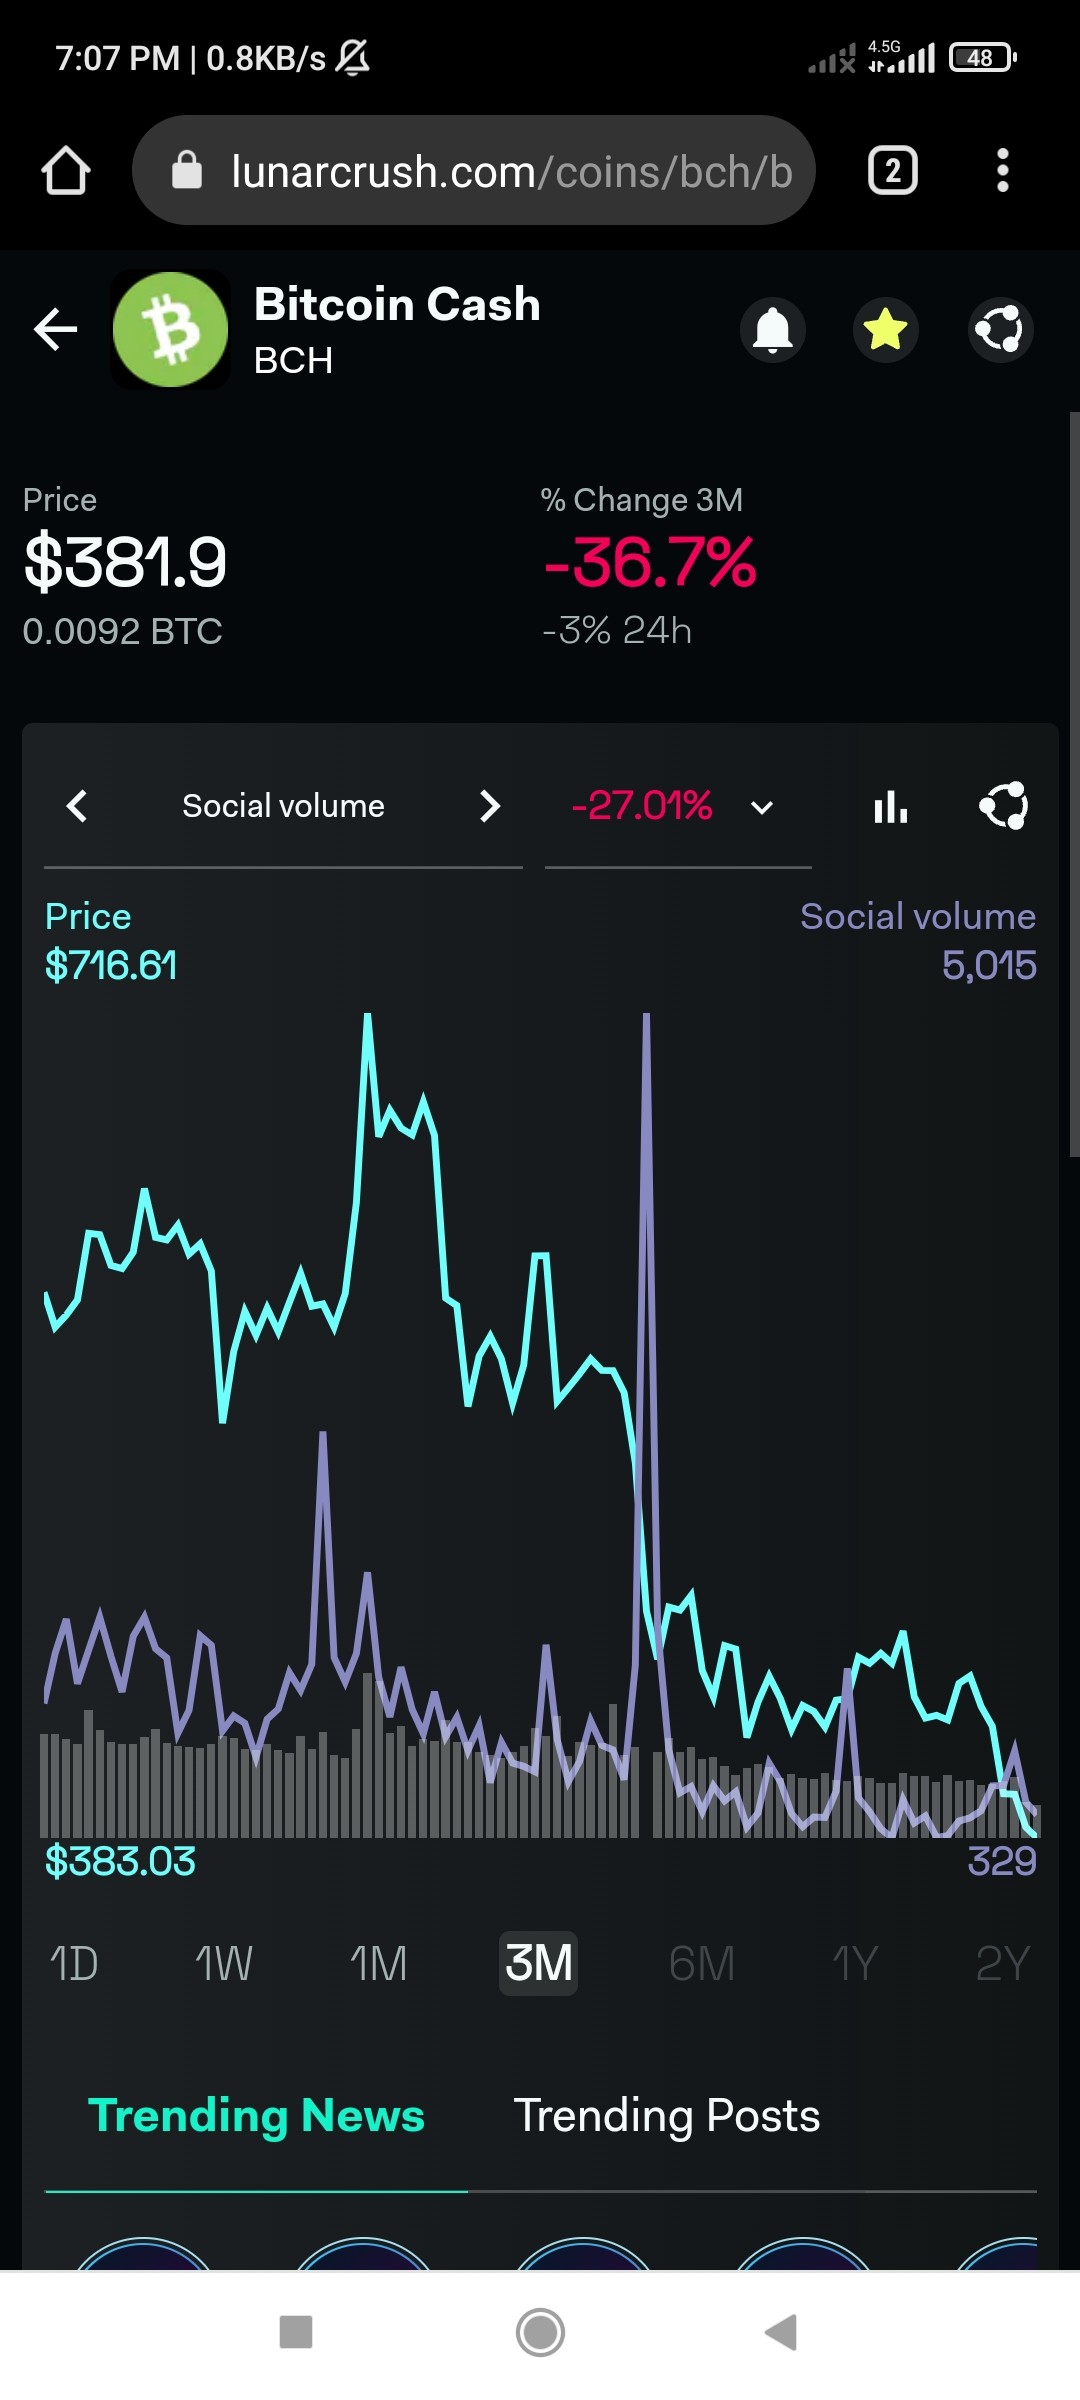The width and height of the screenshot is (1080, 2400).
Task: Toggle the yellow star favorite for BCH
Action: pyautogui.click(x=886, y=329)
